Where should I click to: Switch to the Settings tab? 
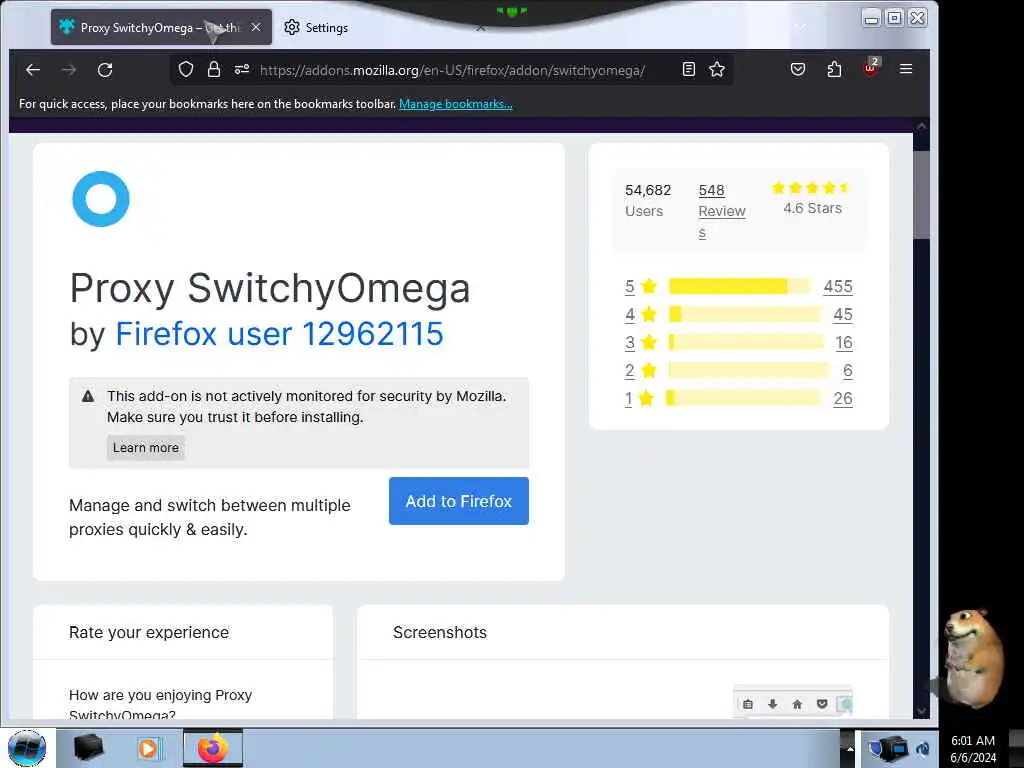point(317,27)
